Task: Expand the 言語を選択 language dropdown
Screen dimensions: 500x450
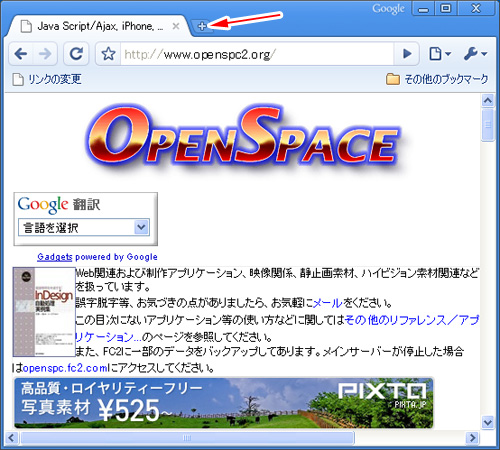Action: click(84, 228)
